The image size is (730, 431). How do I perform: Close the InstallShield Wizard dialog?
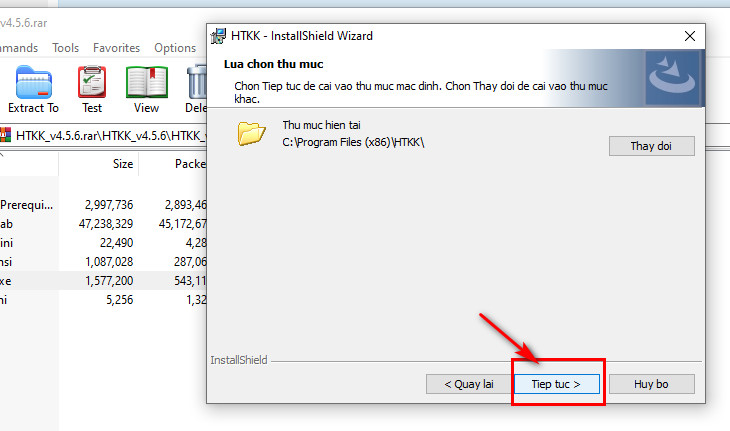point(690,36)
